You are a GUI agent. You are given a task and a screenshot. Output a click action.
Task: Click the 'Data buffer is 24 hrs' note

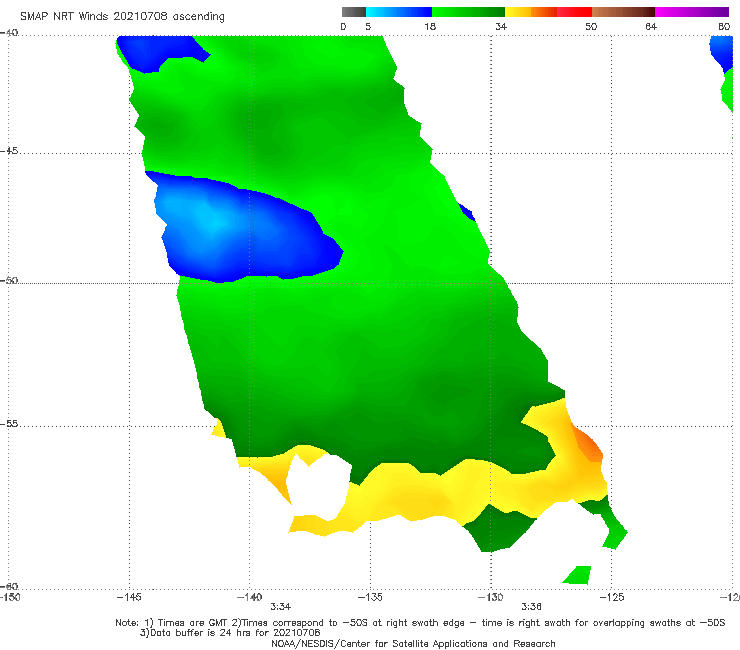[230, 633]
